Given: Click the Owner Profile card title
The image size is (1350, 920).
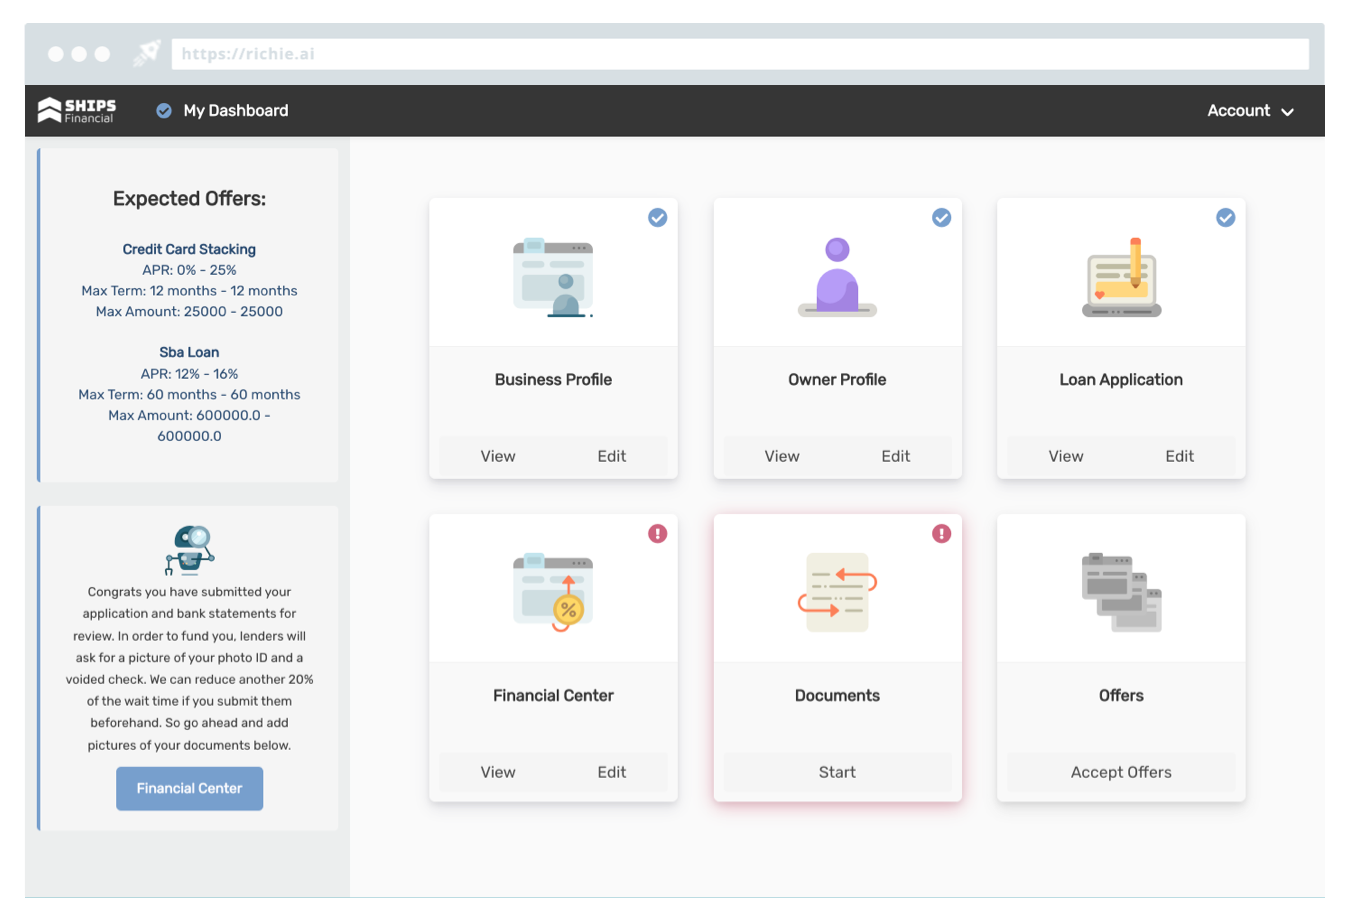Looking at the screenshot, I should click(837, 380).
